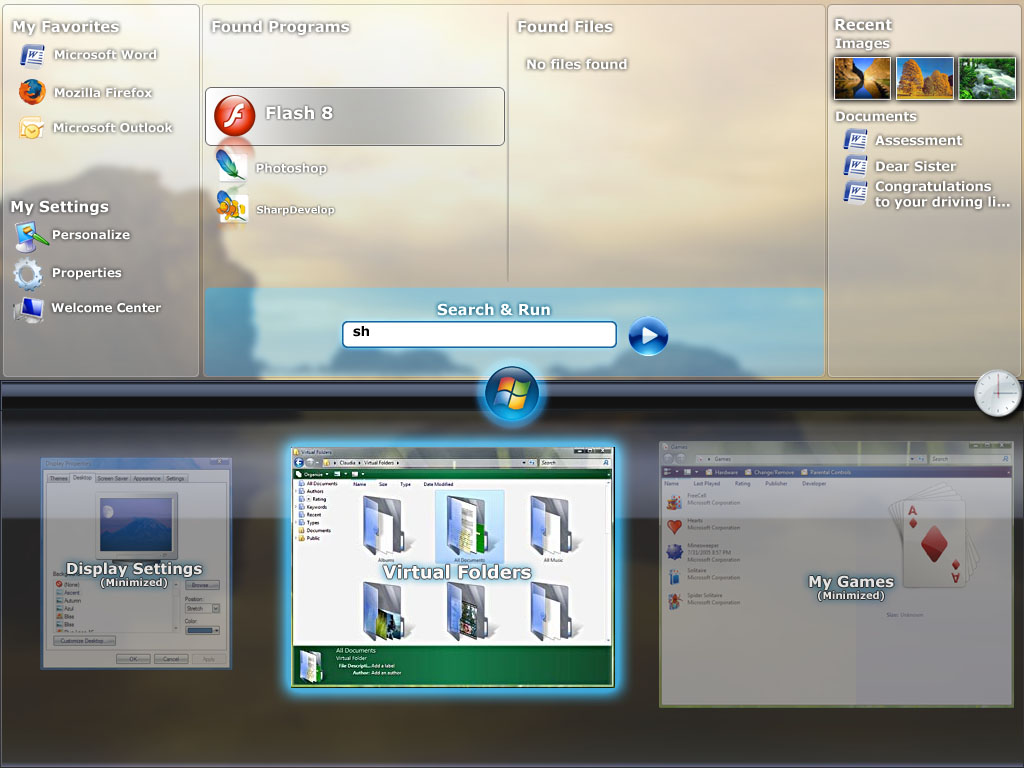1024x768 pixels.
Task: Open the waterfall forest recent image
Action: [987, 78]
